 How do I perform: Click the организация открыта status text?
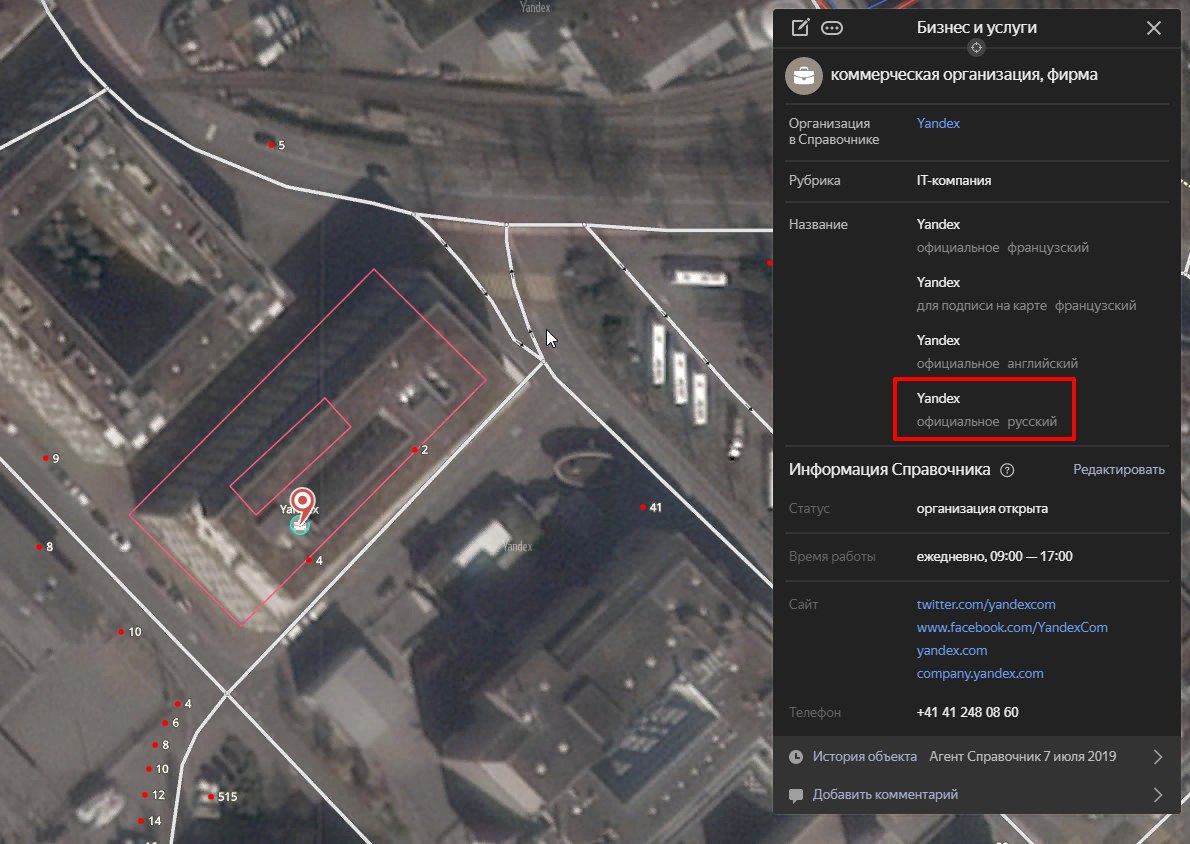[x=982, y=509]
